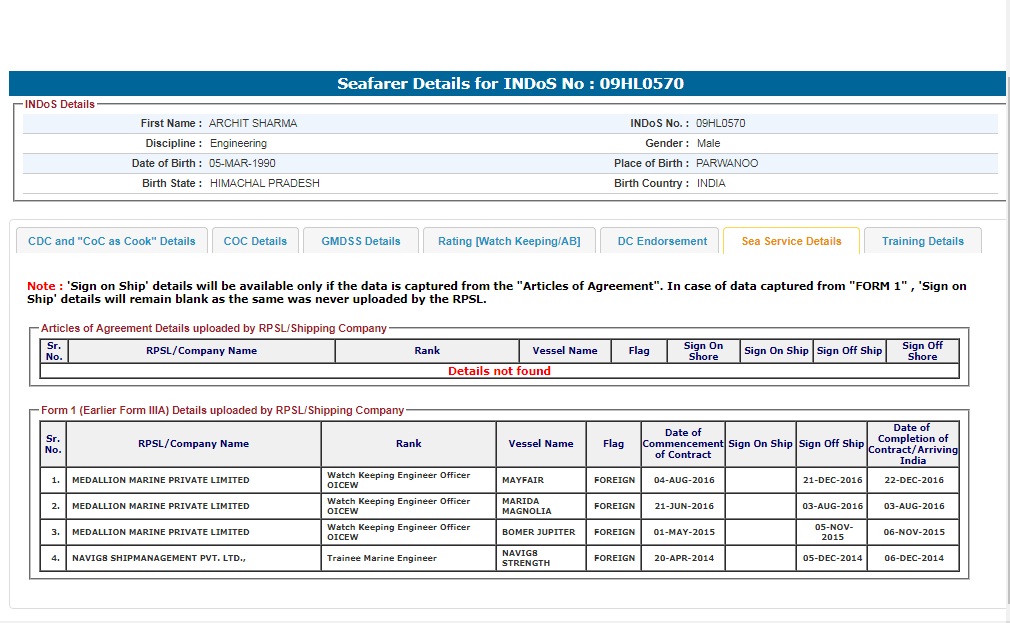Open the Training Details tab
The width and height of the screenshot is (1010, 623).
click(x=922, y=241)
